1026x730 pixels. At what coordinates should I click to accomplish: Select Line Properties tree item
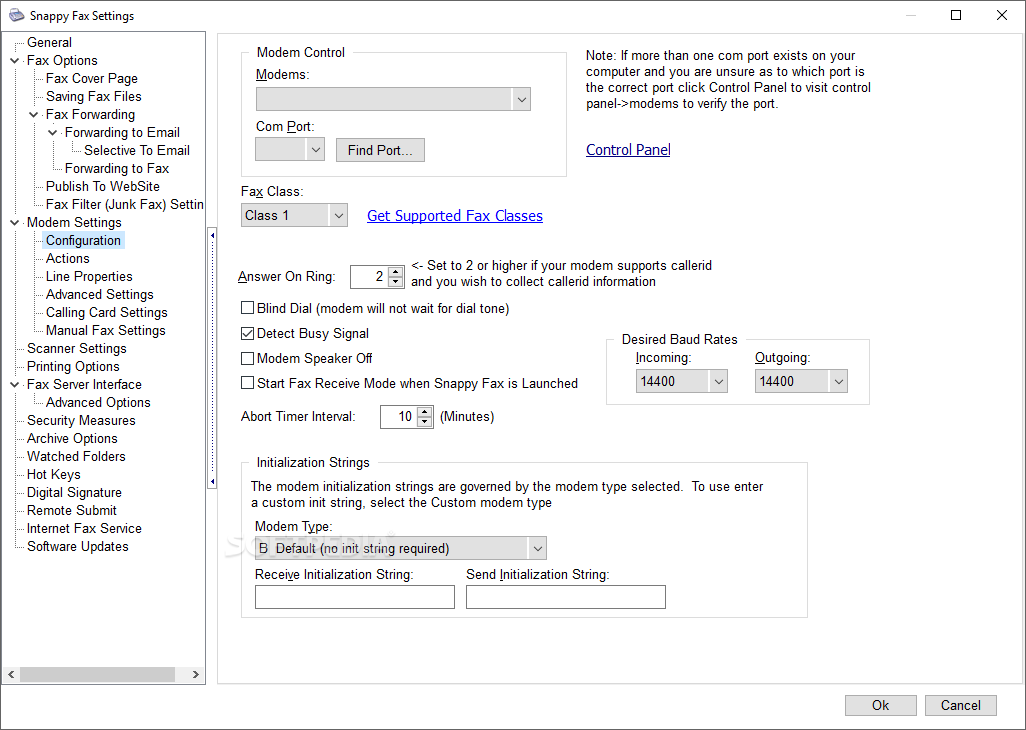click(89, 277)
